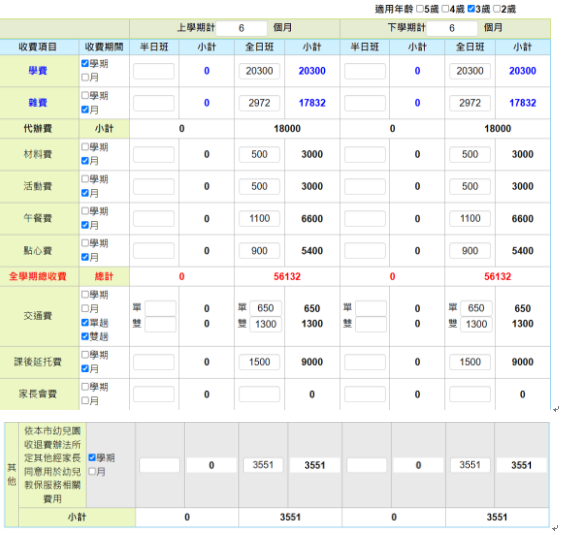This screenshot has width=562, height=550.
Task: Click first-semester 全日班 午餐費 field showing 1100
Action: coord(259,219)
